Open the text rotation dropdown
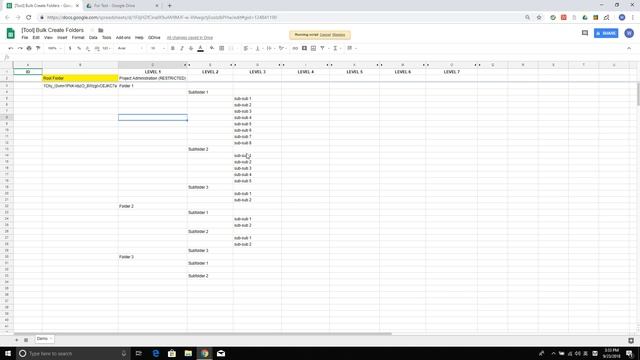This screenshot has height=360, width=640. click(x=282, y=48)
